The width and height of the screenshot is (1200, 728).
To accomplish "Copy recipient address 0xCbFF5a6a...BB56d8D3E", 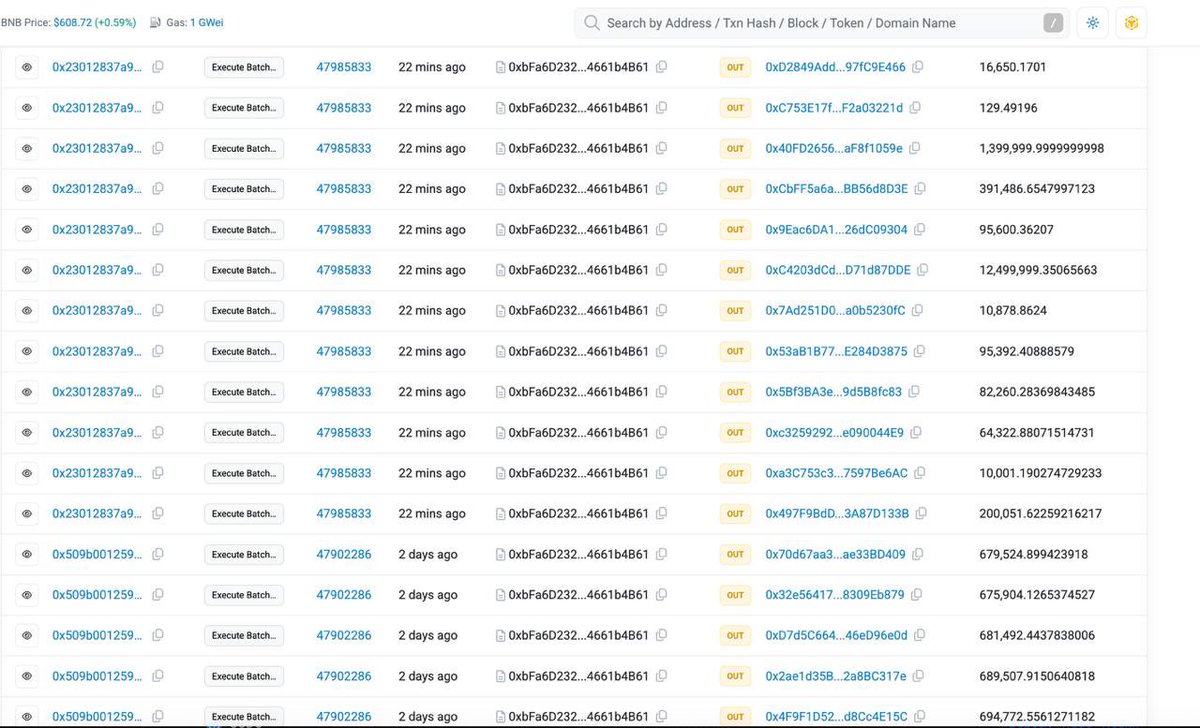I will click(919, 189).
